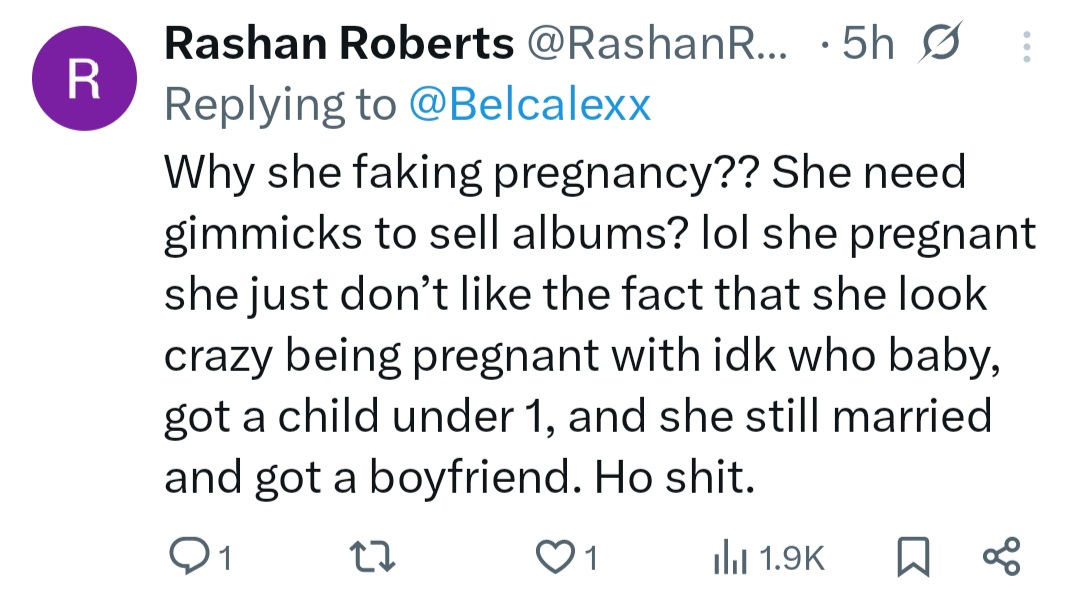Click the "Ho shit." ending text
Screen dimensions: 1080x595
point(672,477)
